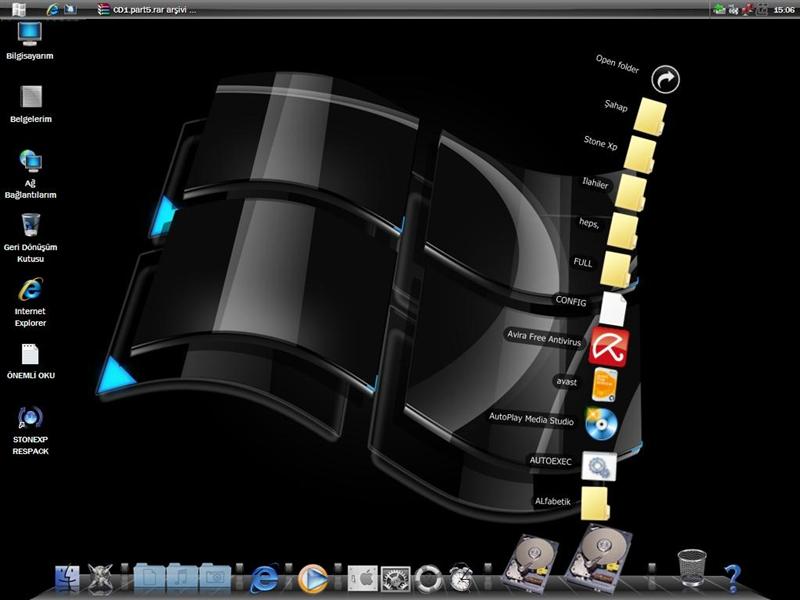Open the music folder in dock

pyautogui.click(x=182, y=578)
